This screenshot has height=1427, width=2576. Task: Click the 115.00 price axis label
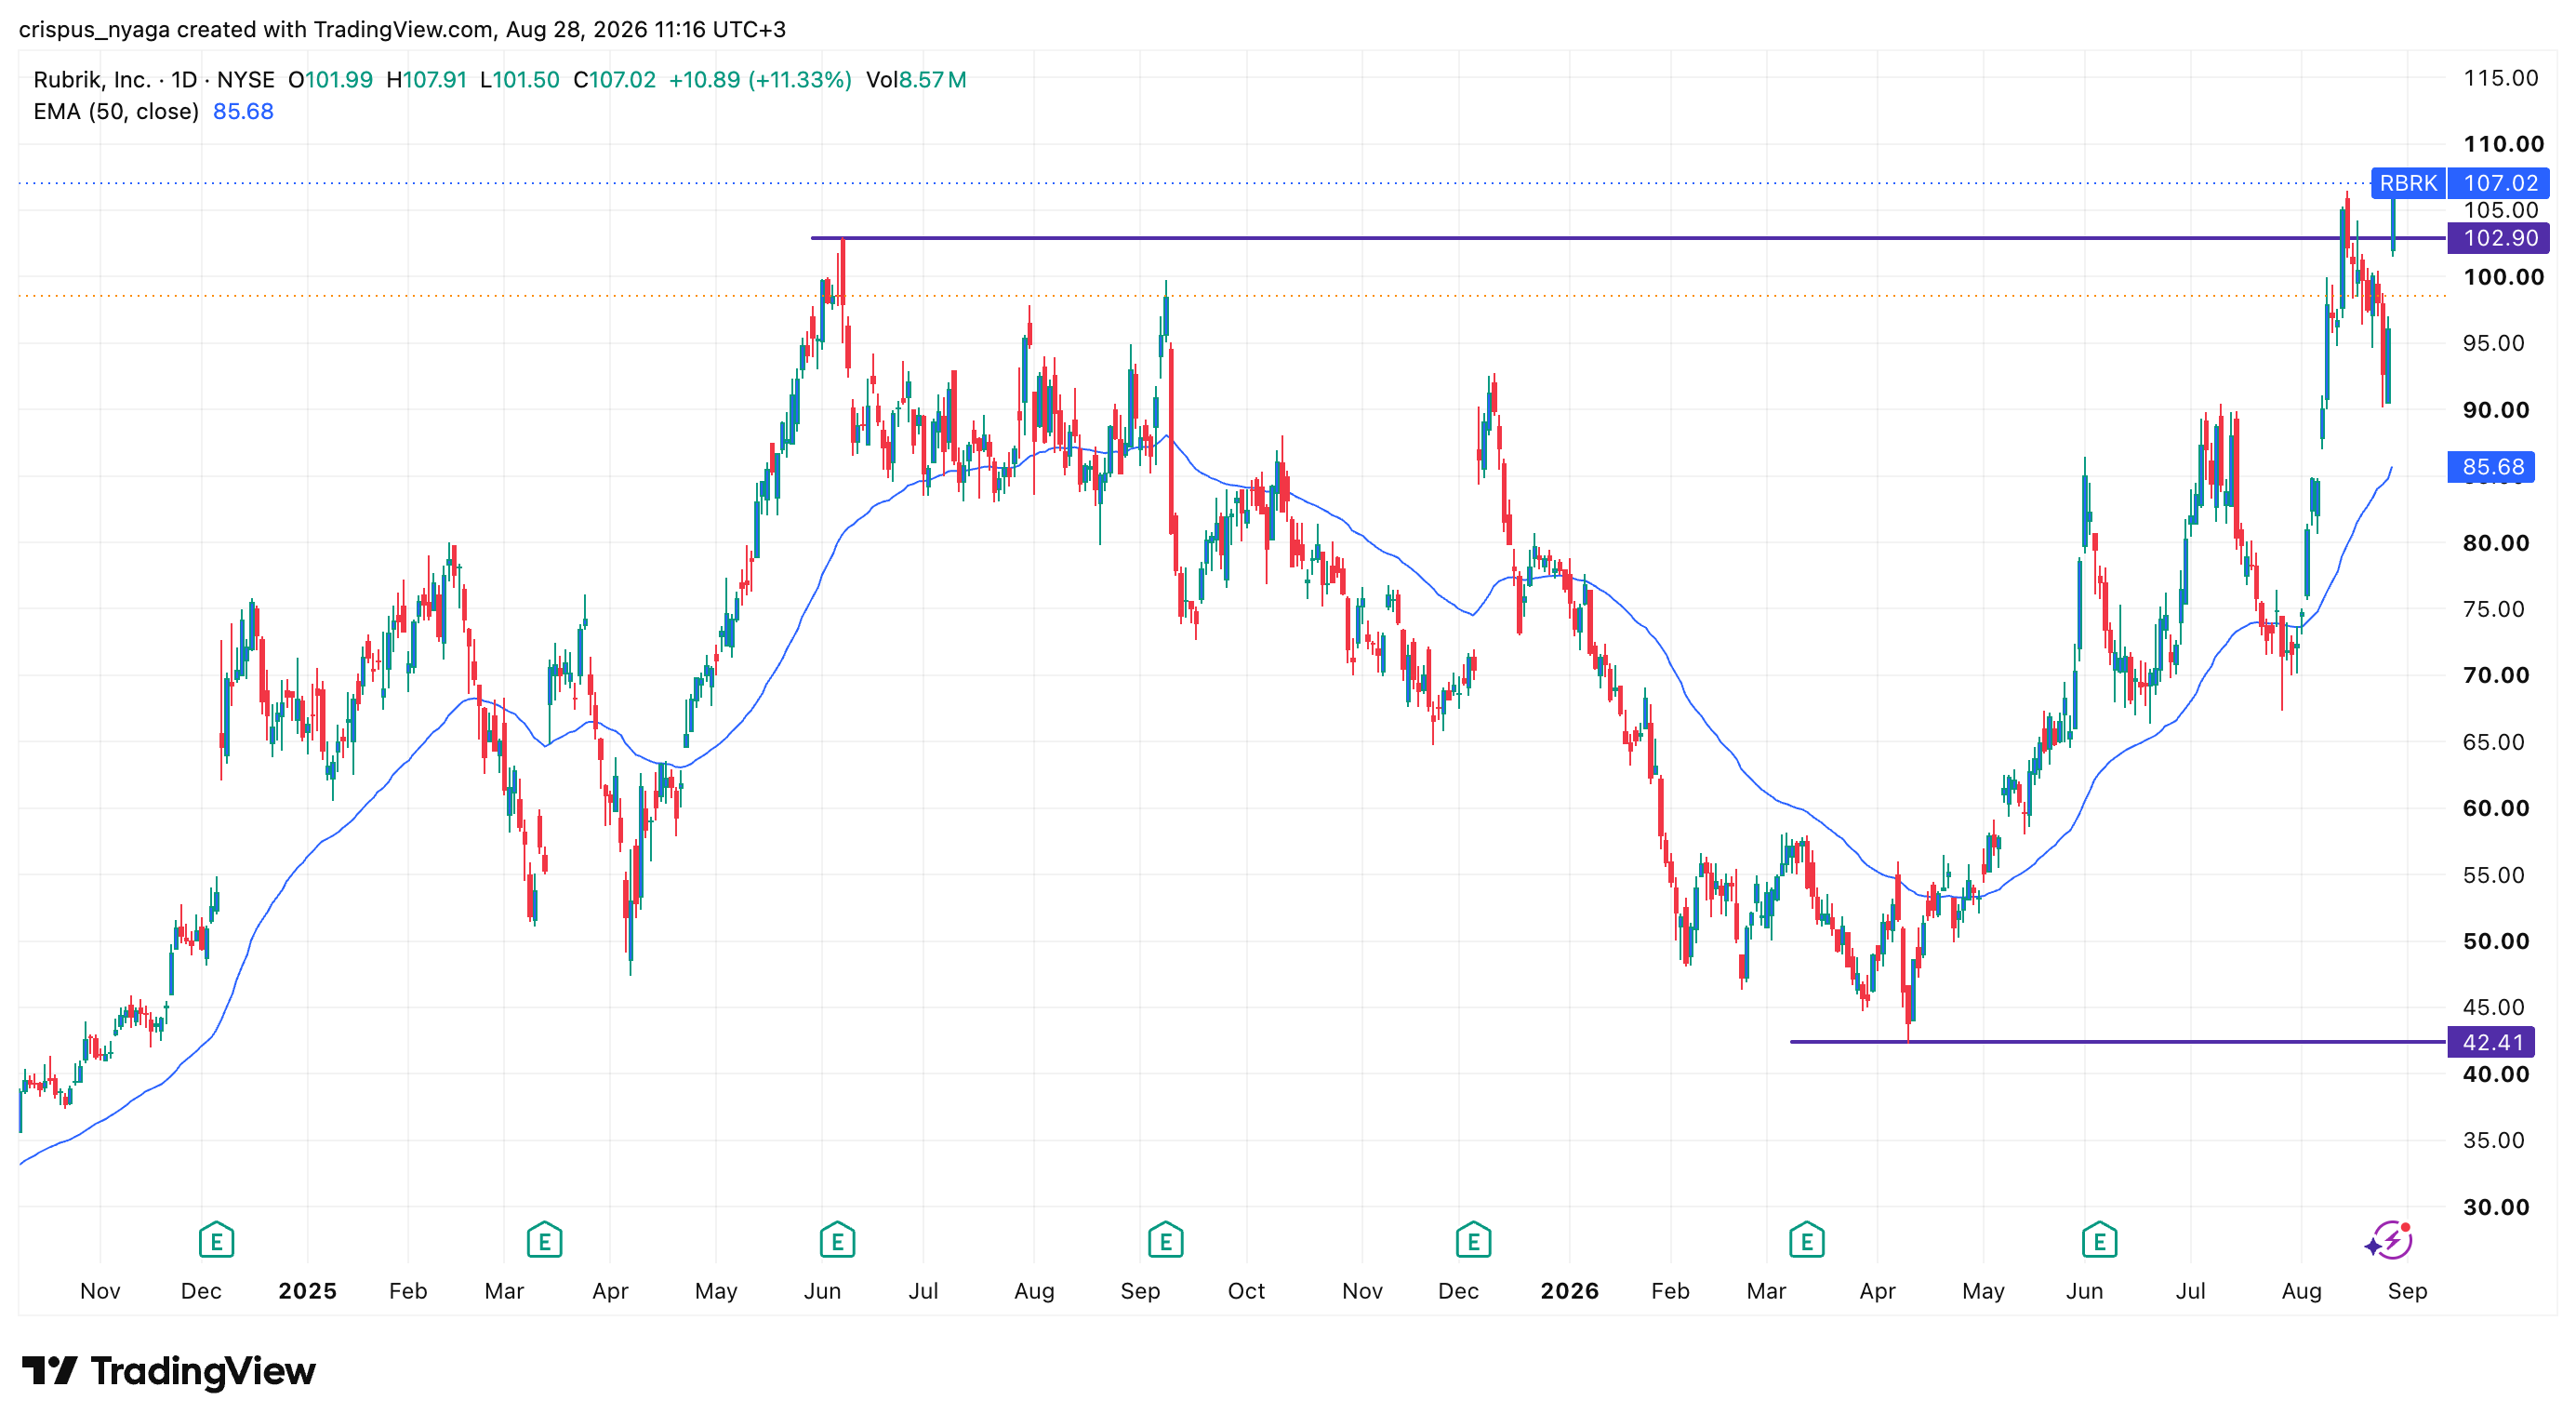(x=2500, y=78)
